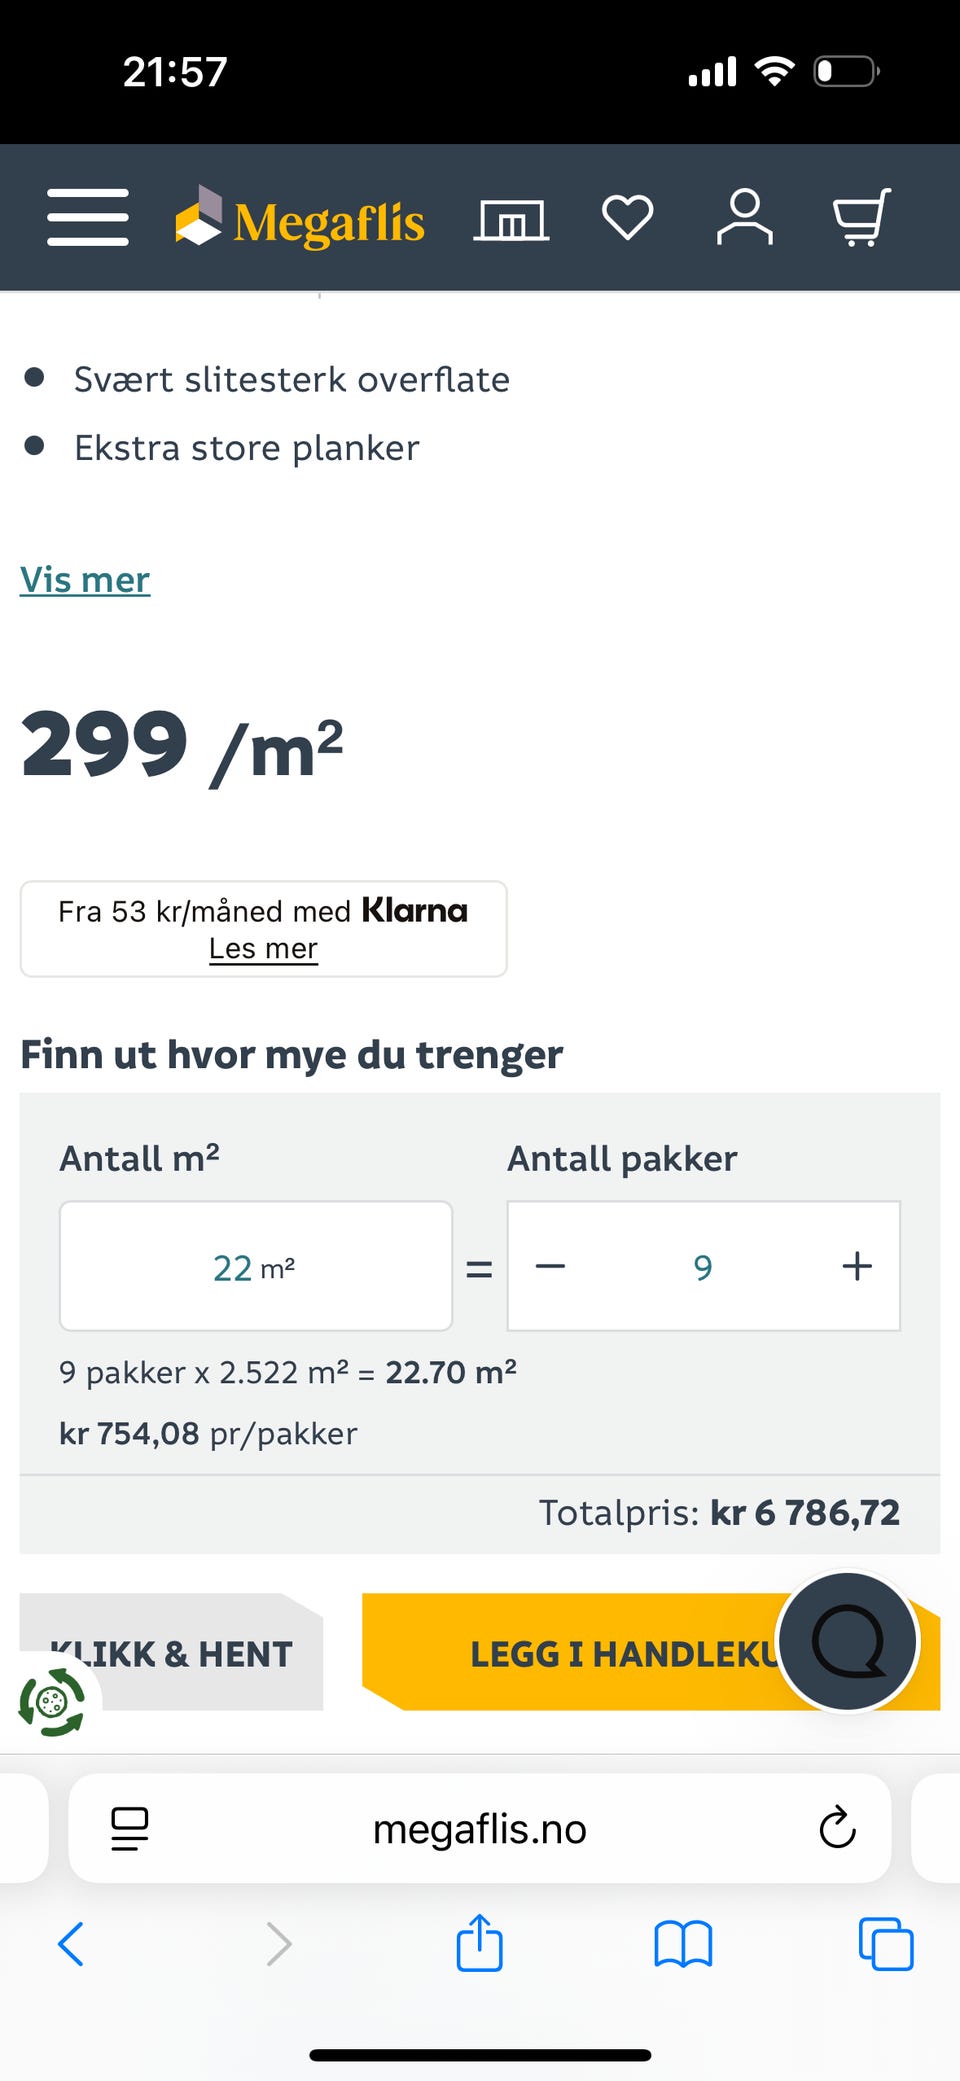Expand description with Vis mer
The height and width of the screenshot is (2081, 960).
(x=85, y=580)
